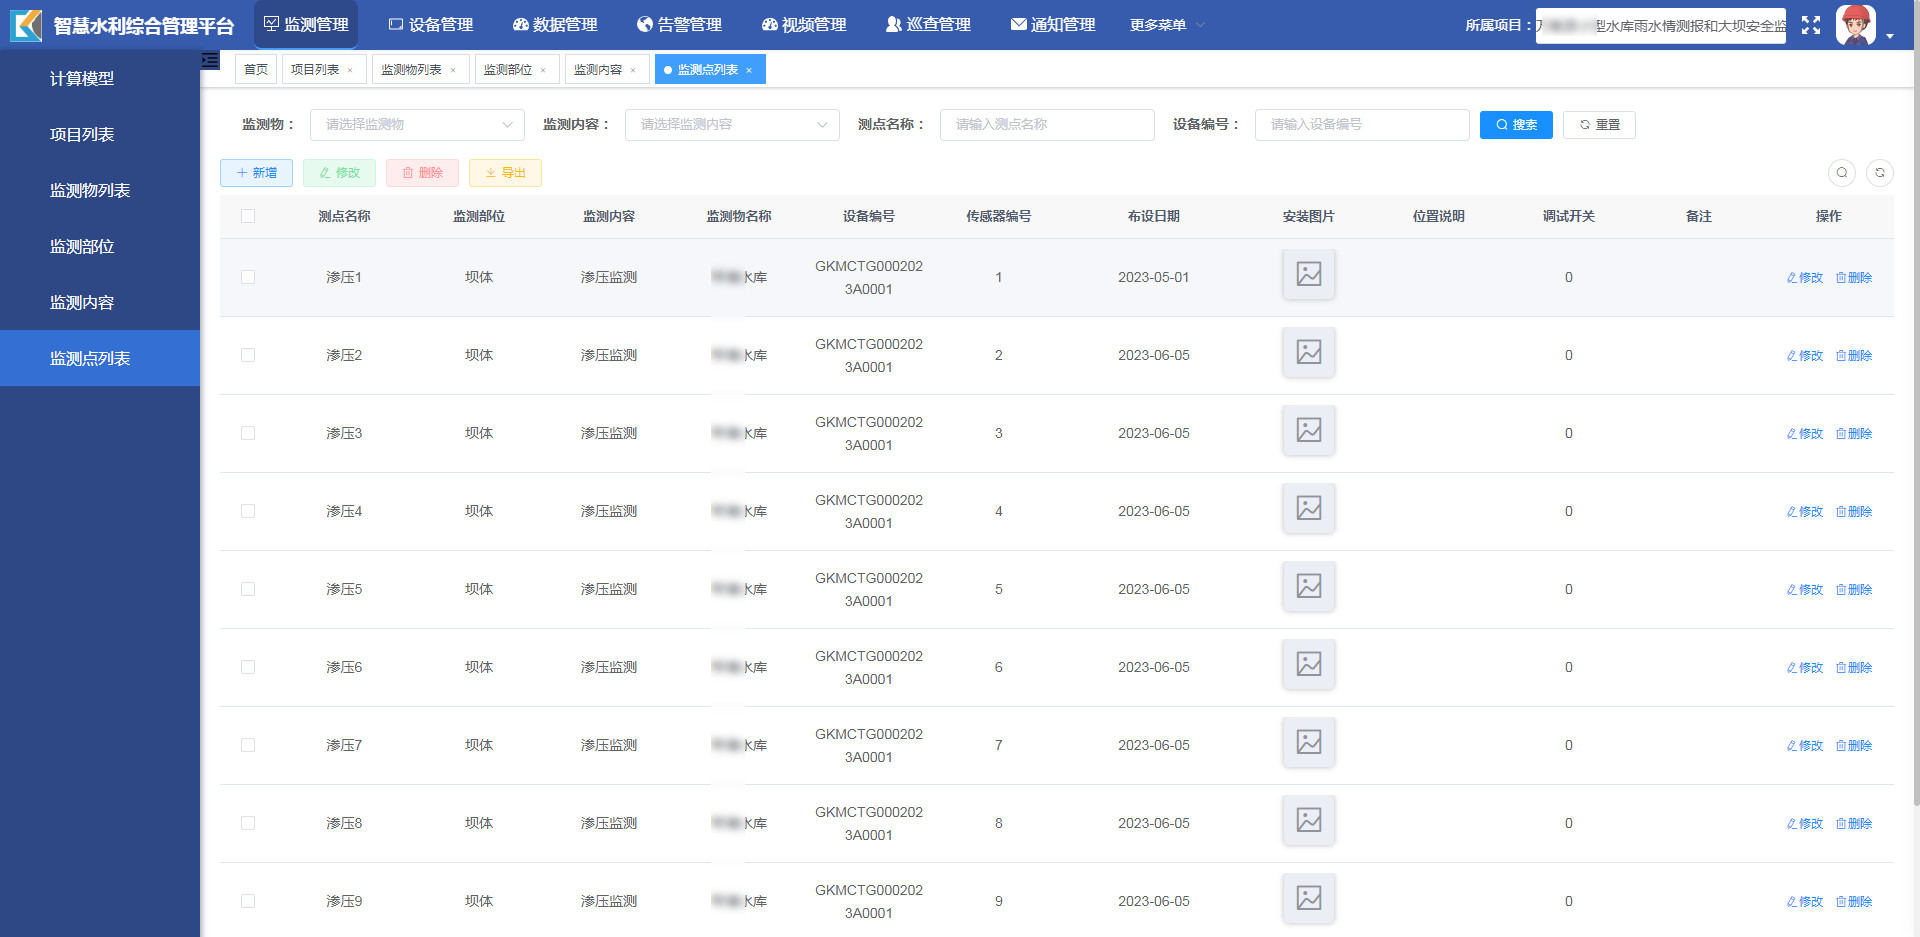The image size is (1920, 937).
Task: Click into the 测点名称 input field
Action: 1046,125
